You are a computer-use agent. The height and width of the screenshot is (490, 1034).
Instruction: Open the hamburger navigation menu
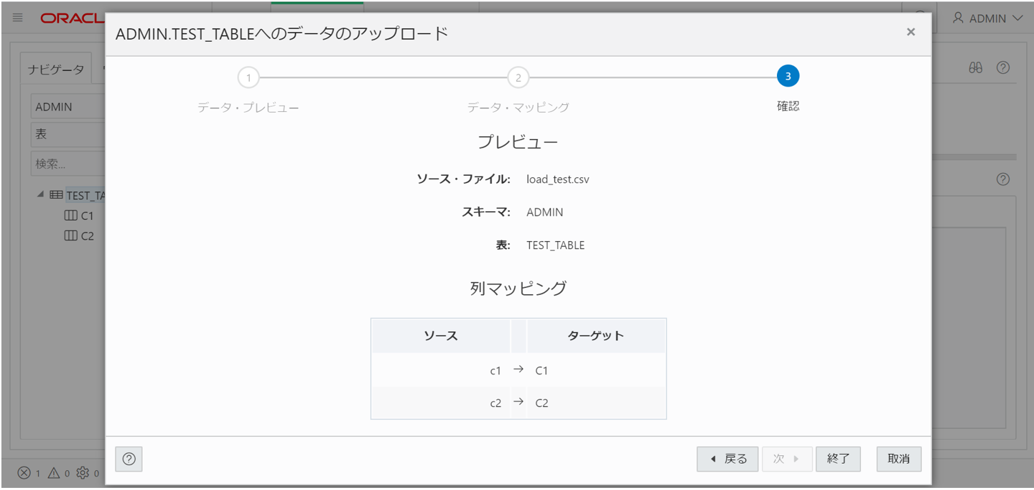click(x=18, y=18)
